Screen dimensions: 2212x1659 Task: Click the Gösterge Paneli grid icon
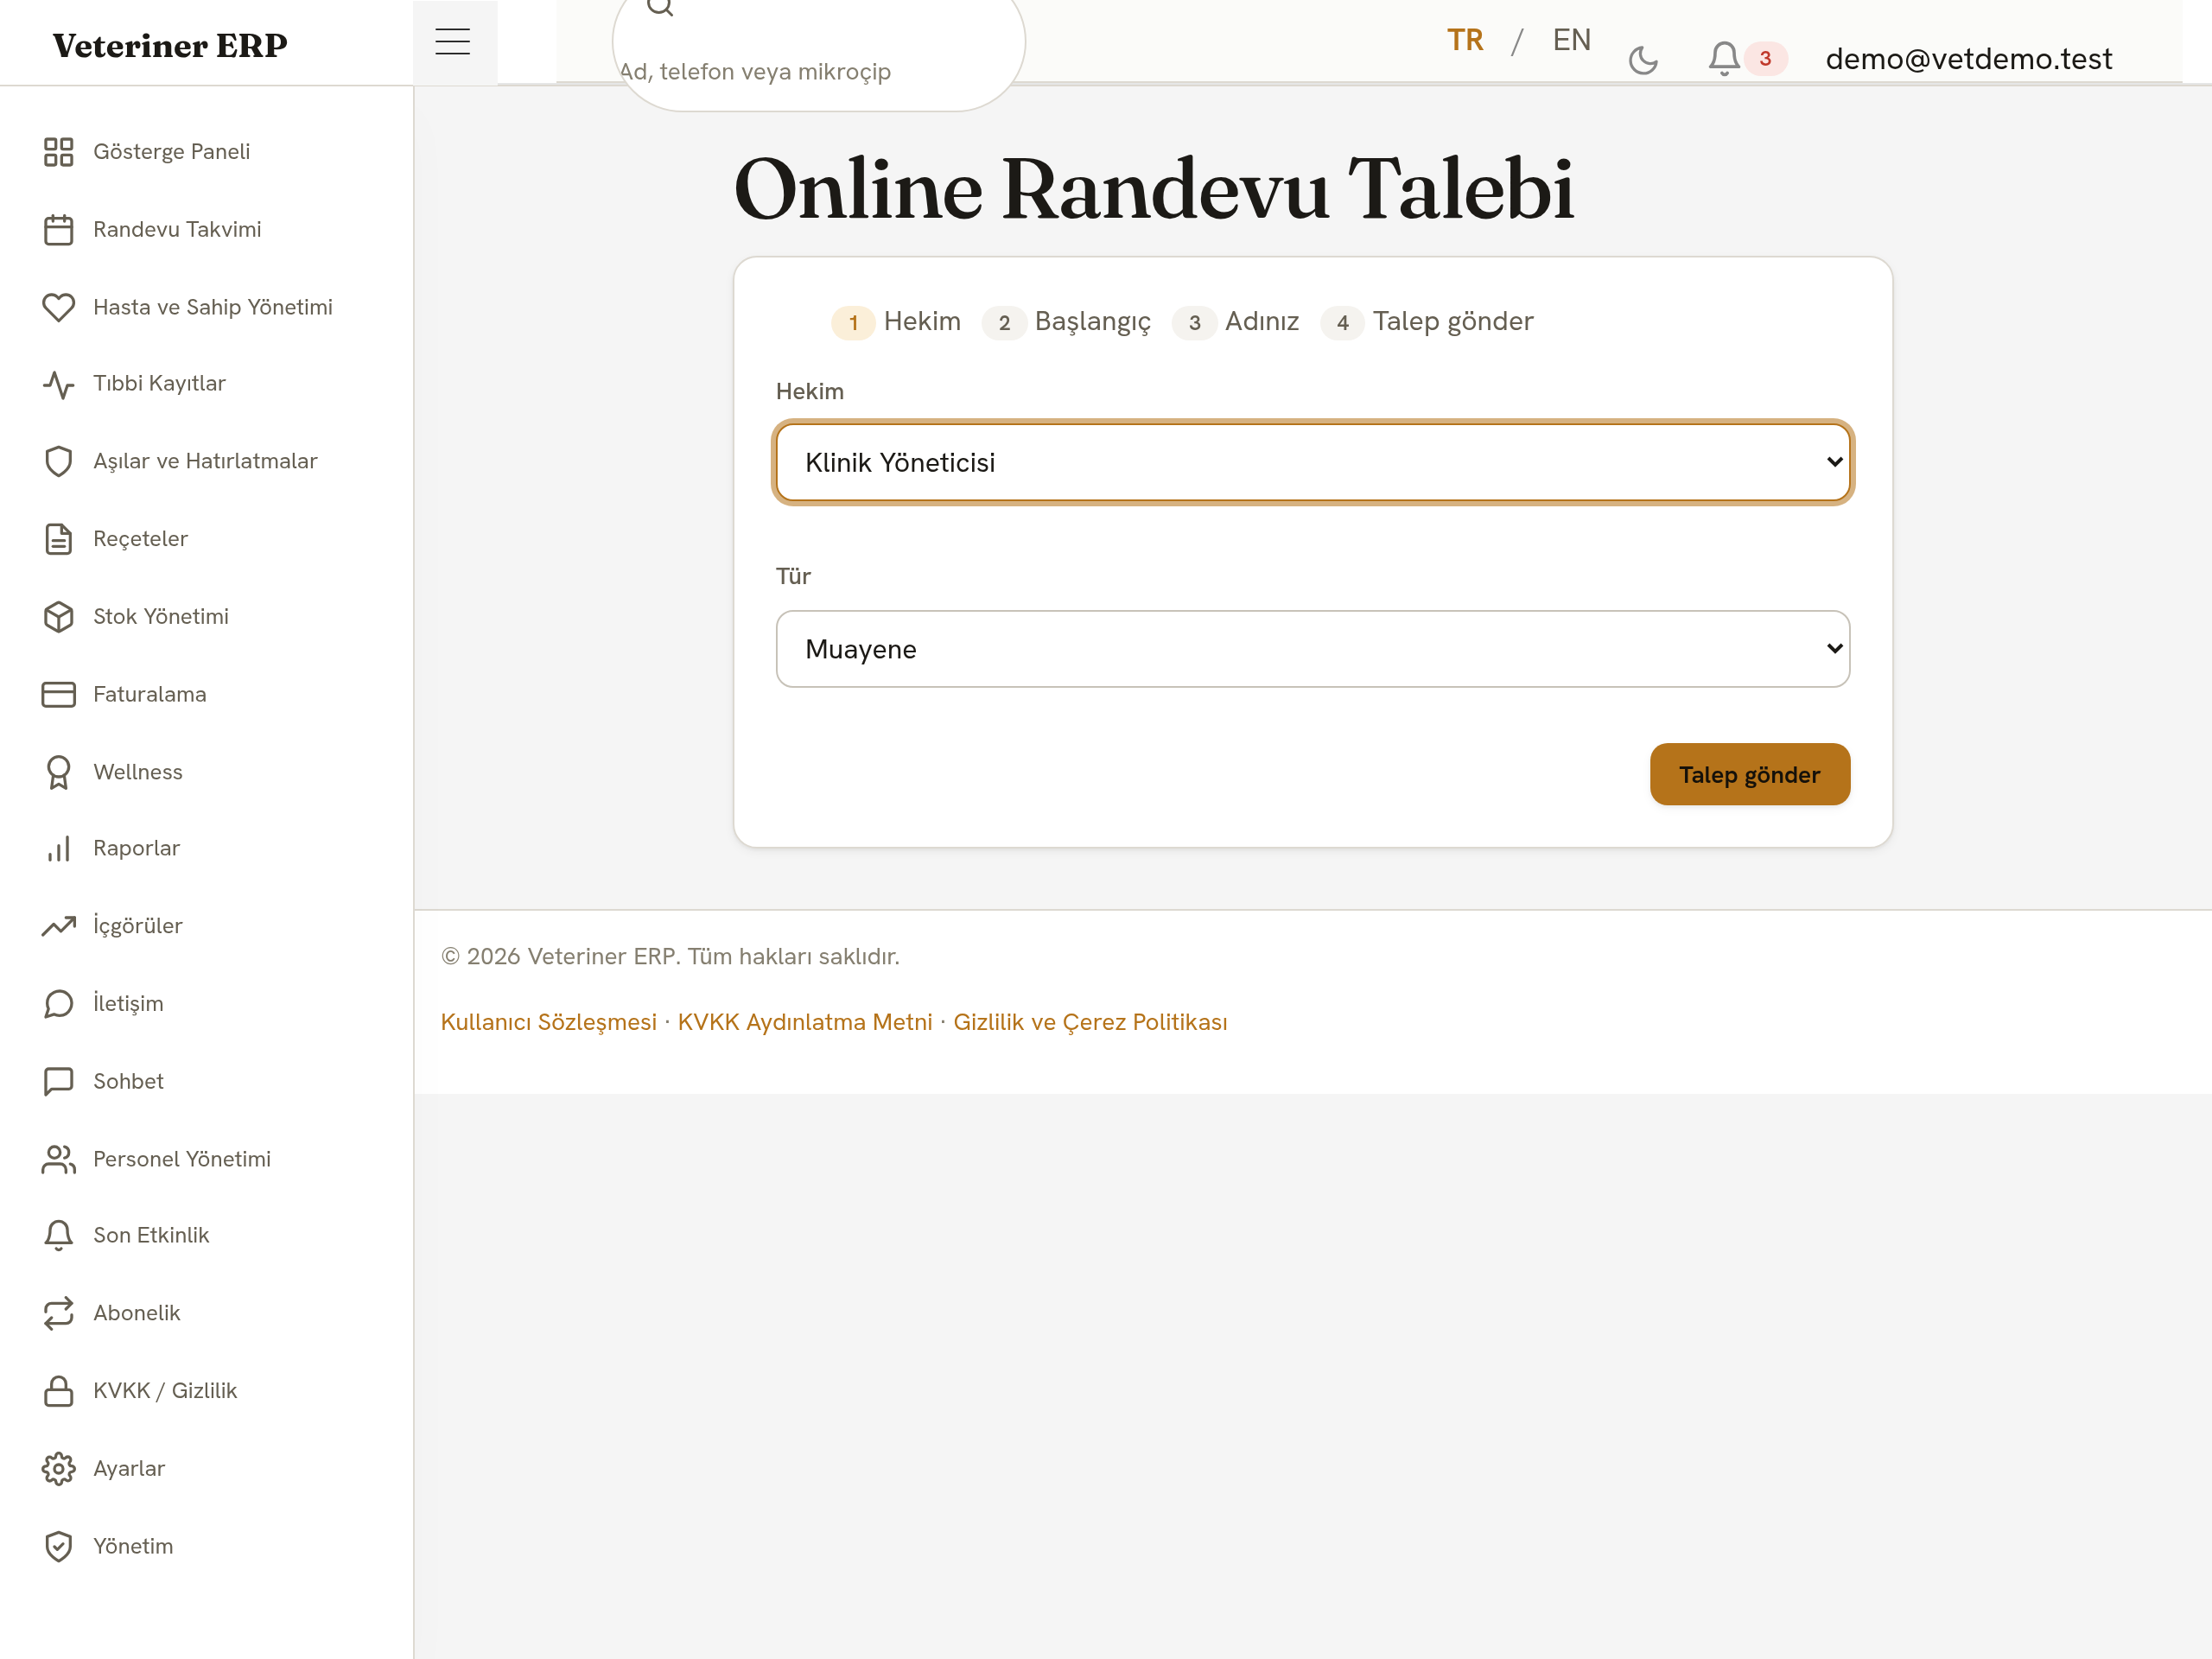tap(59, 152)
